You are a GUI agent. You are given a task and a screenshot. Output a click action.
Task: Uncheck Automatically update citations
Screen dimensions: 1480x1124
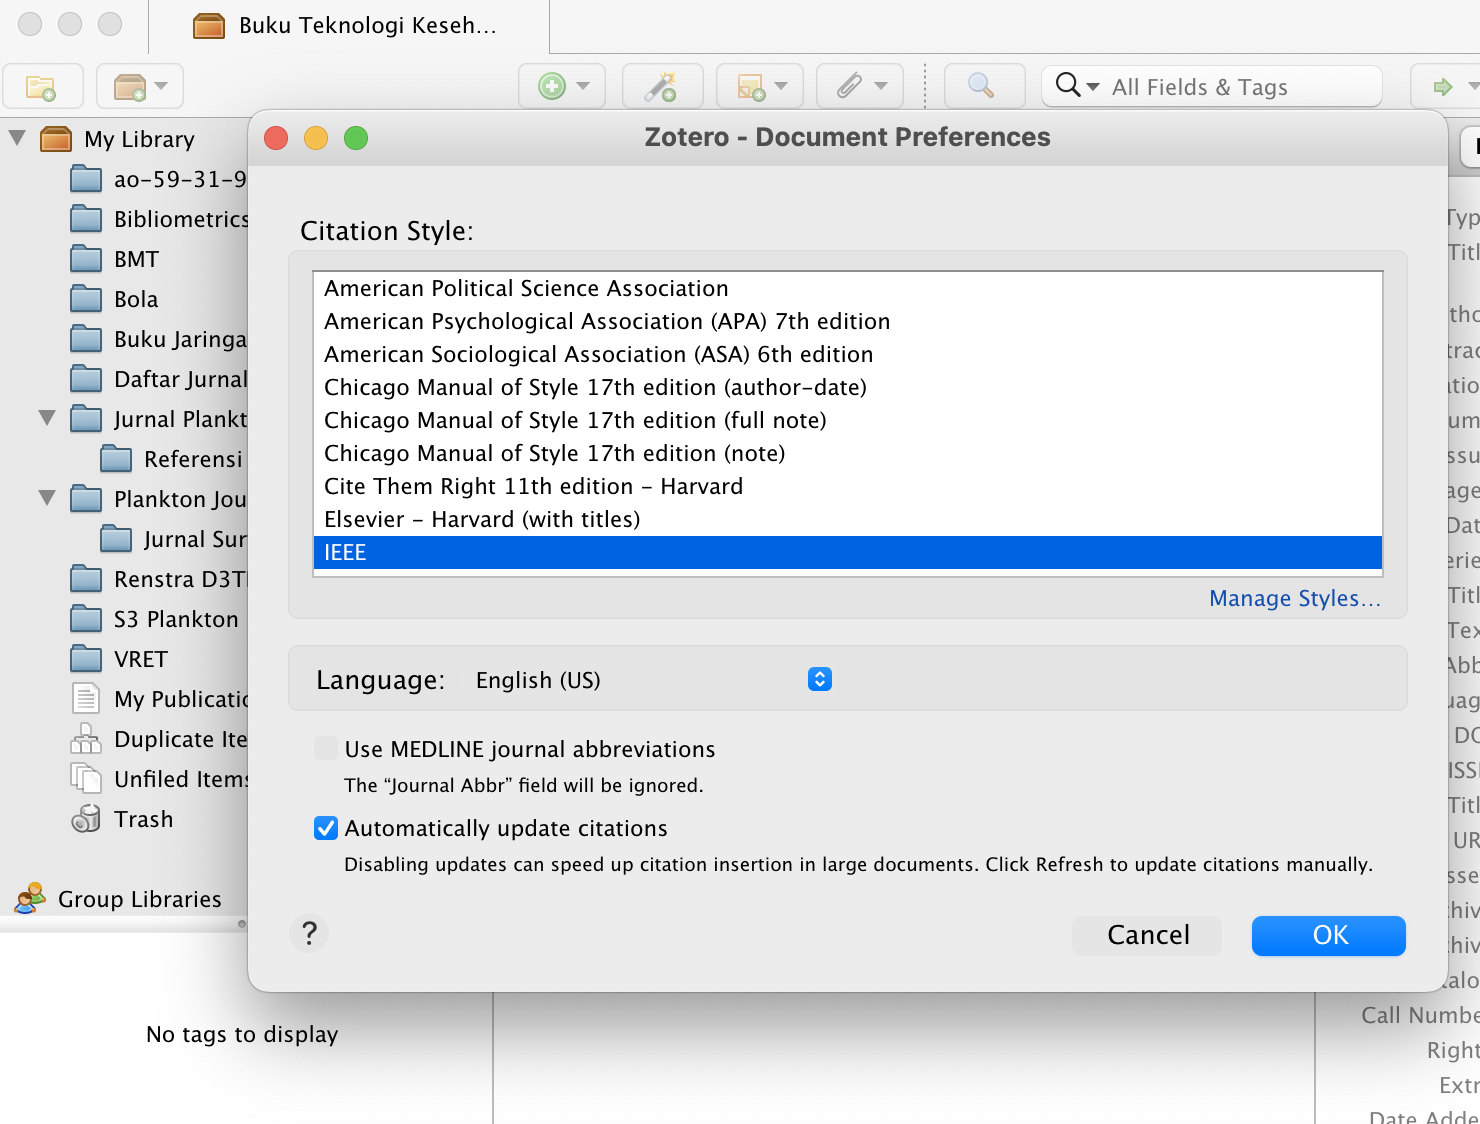tap(326, 828)
